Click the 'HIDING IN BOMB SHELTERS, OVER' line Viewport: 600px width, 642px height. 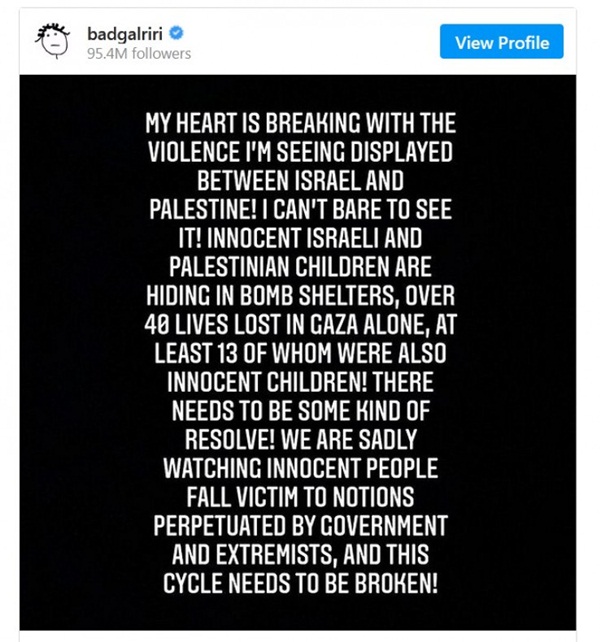coord(300,295)
